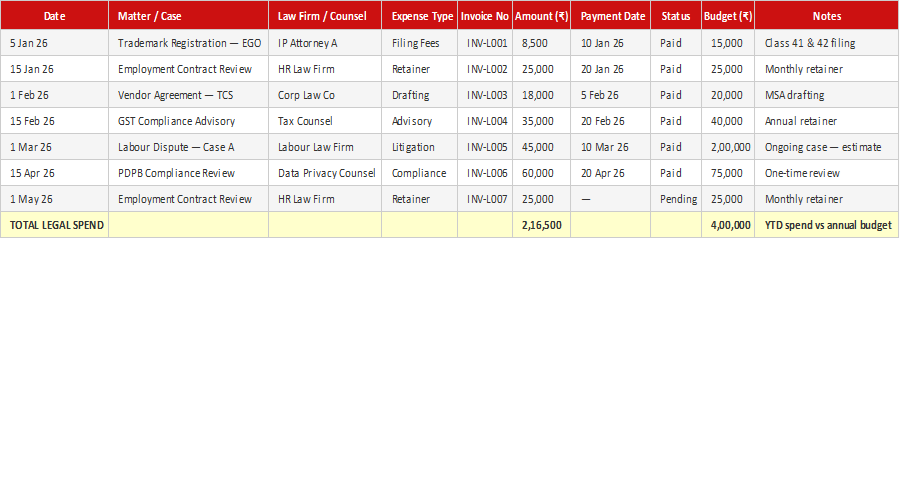Click the amount 35,000

[x=541, y=121]
